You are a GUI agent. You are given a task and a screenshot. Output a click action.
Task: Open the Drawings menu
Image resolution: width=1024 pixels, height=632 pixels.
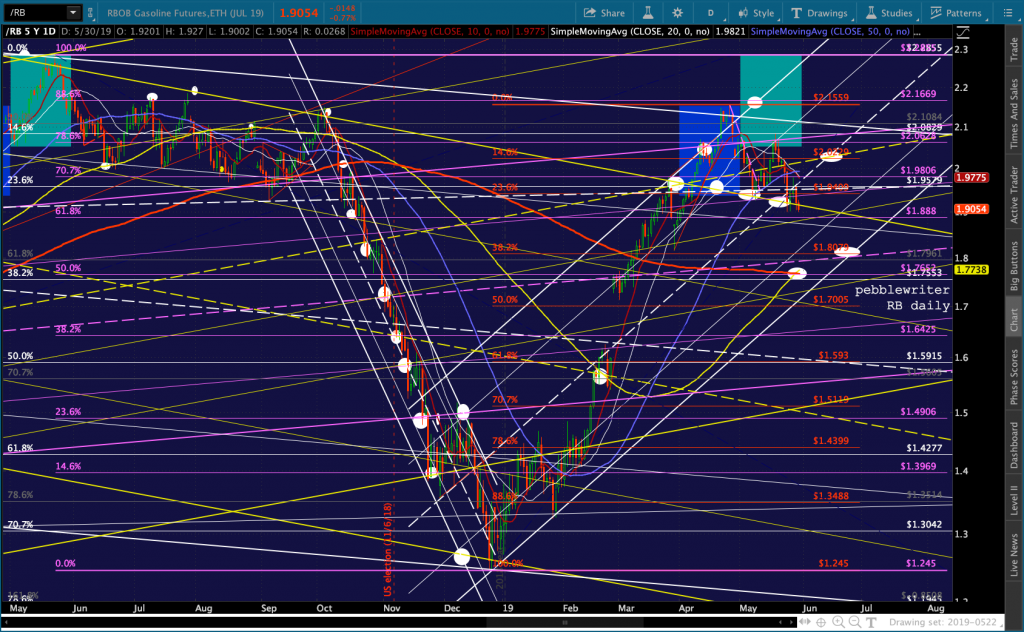[x=820, y=12]
